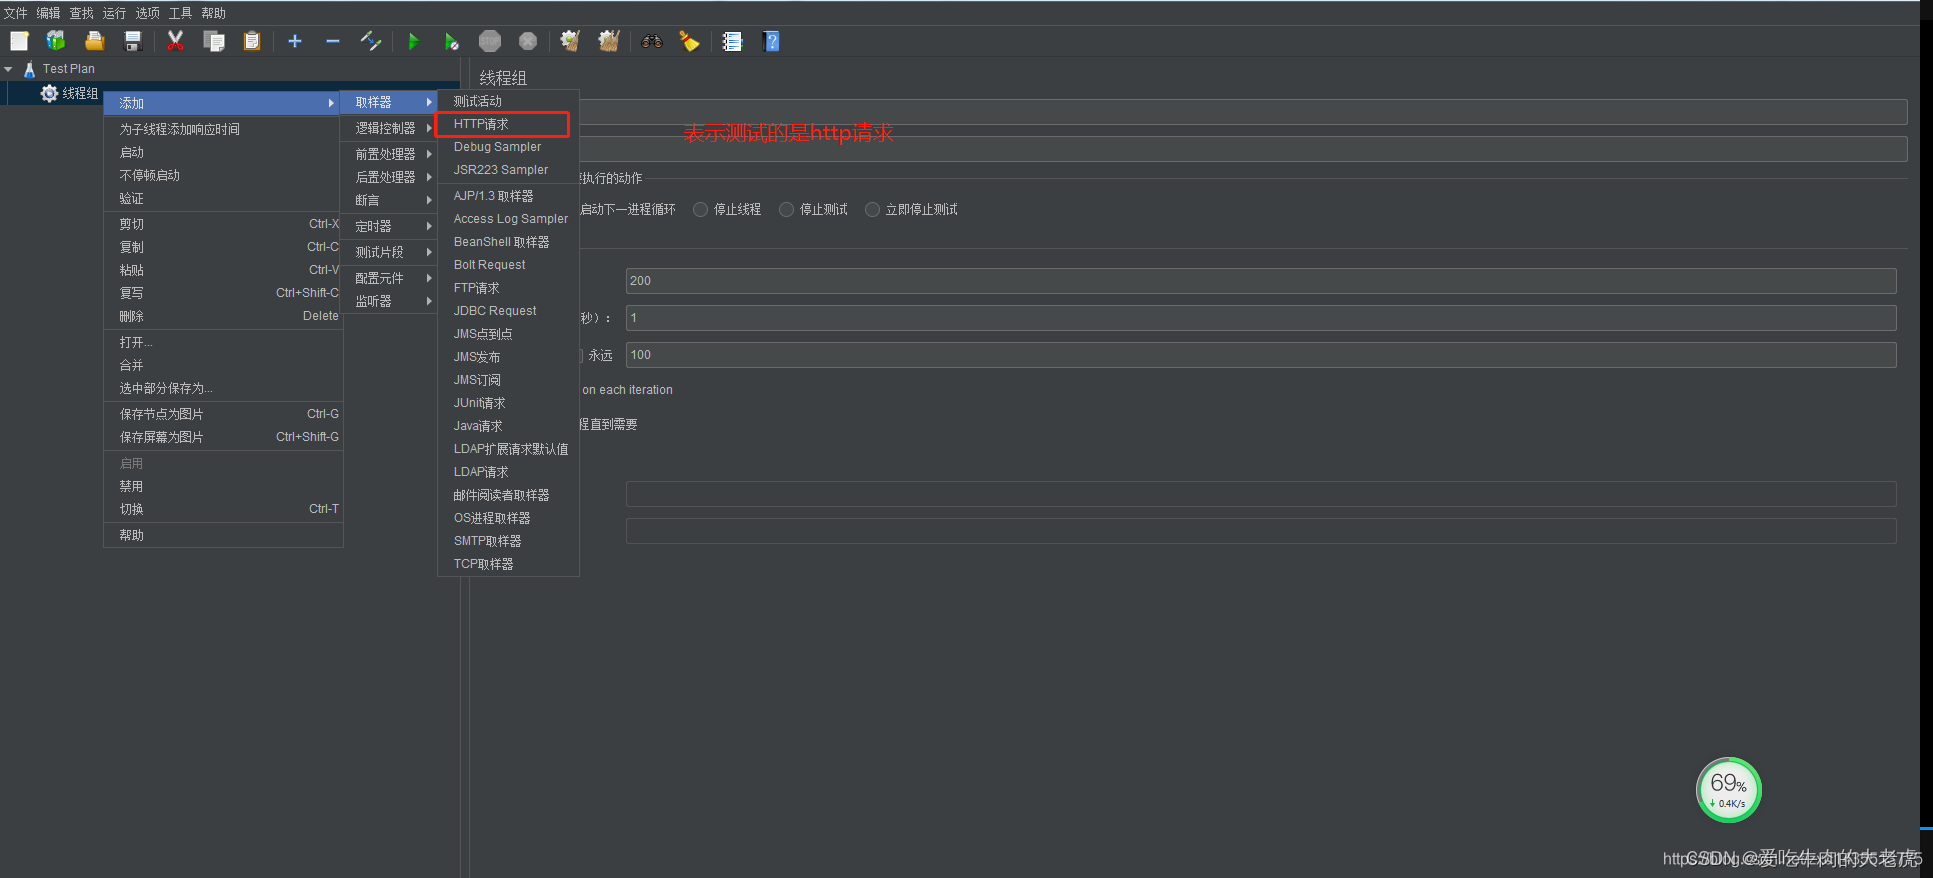Viewport: 1933px width, 878px height.
Task: Click the blue minus Collapse All icon
Action: 333,41
